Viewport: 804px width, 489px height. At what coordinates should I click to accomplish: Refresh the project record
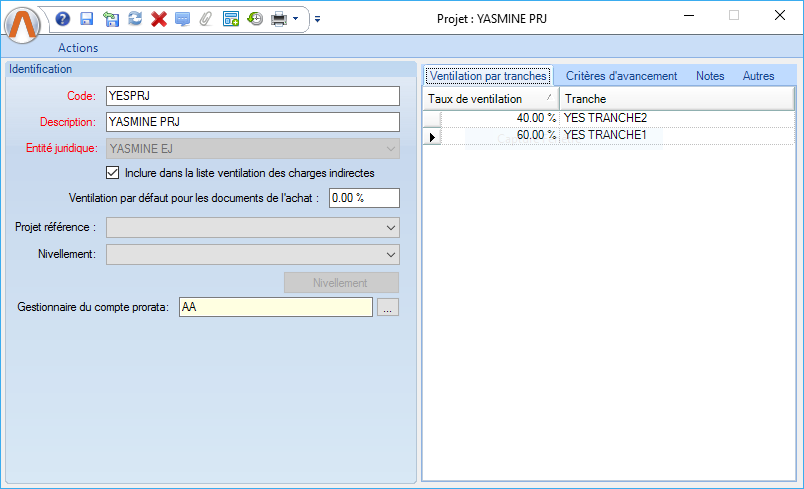click(x=134, y=19)
